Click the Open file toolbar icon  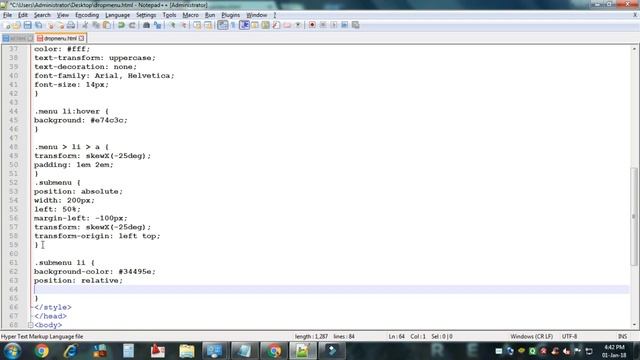click(16, 25)
